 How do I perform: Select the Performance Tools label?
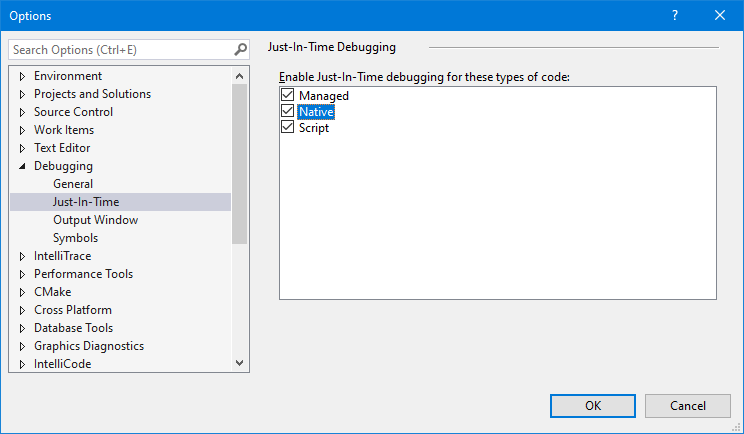click(x=84, y=274)
